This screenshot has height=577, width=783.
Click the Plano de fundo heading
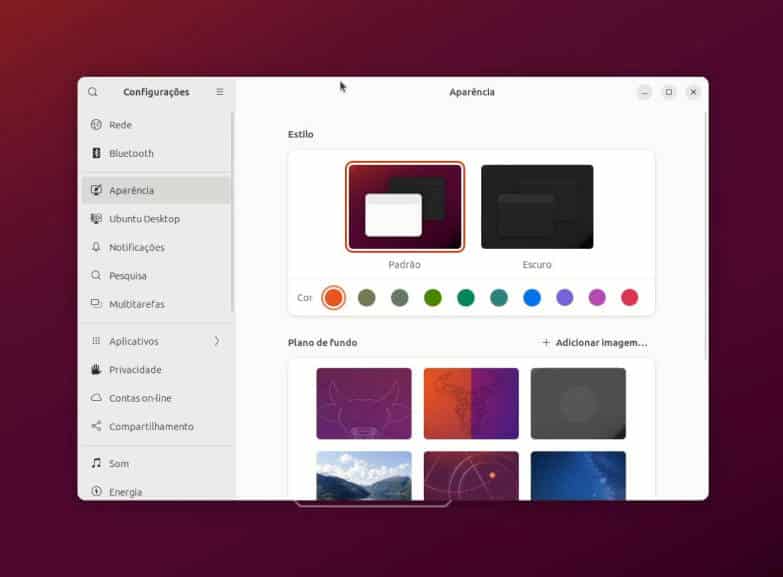(x=323, y=343)
